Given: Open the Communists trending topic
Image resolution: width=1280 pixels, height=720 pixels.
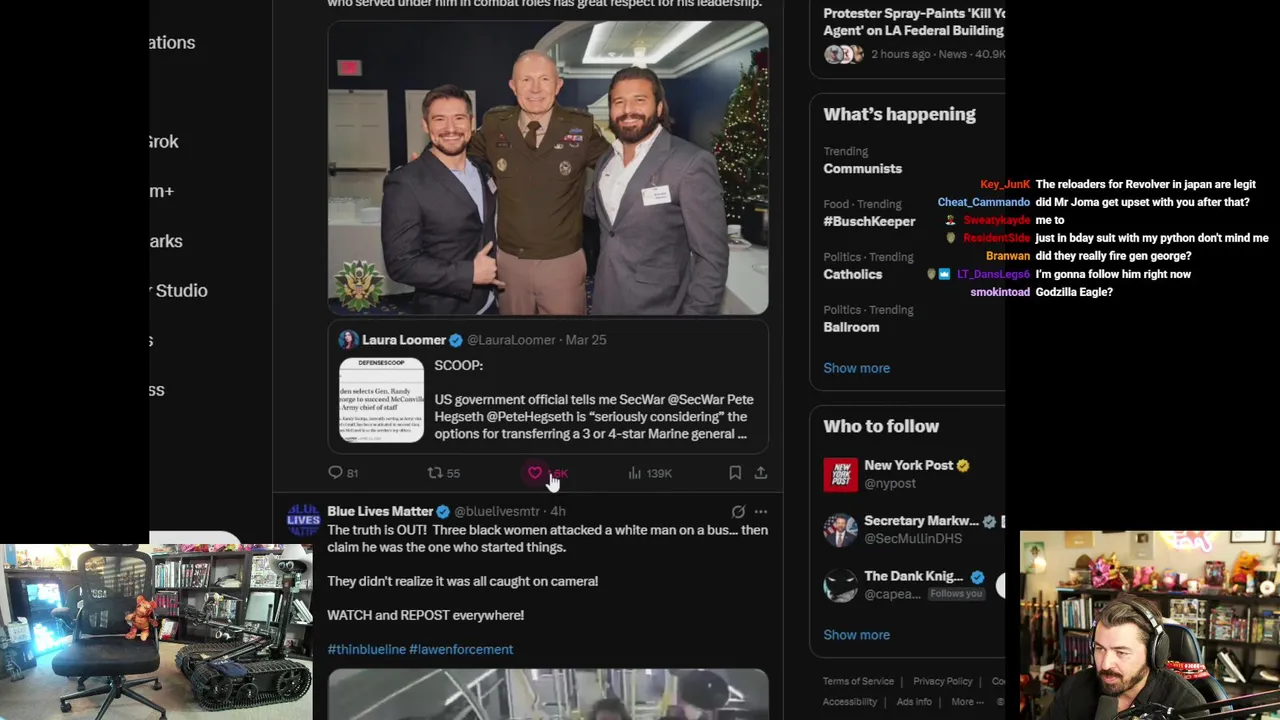Looking at the screenshot, I should click(862, 169).
